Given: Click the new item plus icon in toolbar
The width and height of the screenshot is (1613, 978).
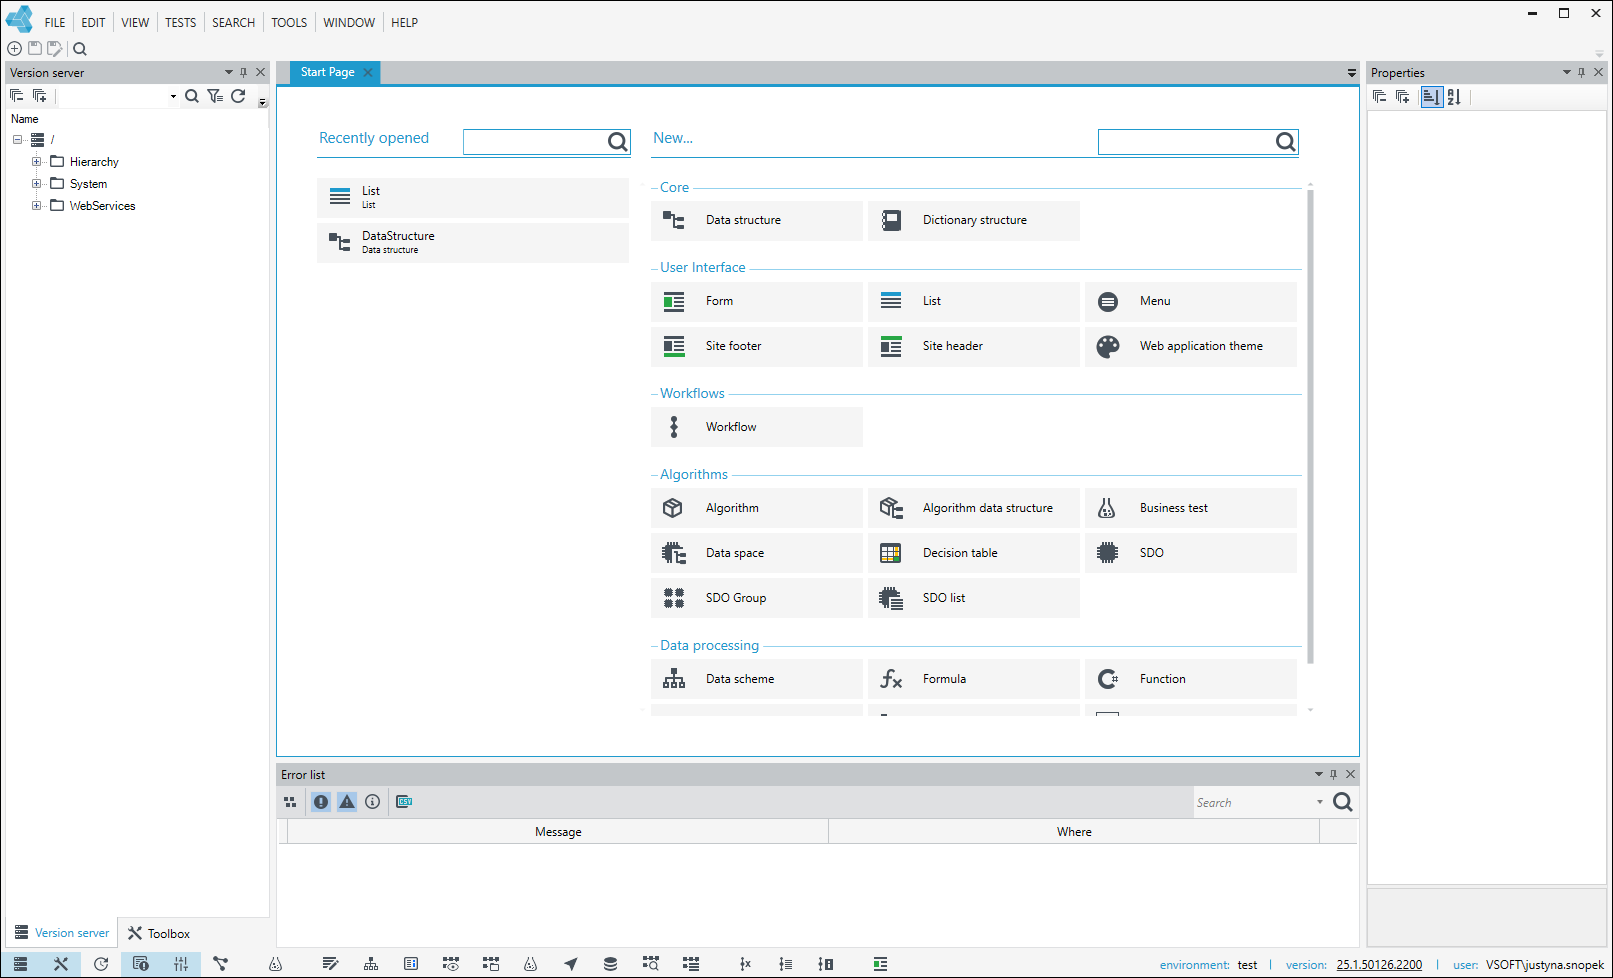Looking at the screenshot, I should pyautogui.click(x=15, y=49).
